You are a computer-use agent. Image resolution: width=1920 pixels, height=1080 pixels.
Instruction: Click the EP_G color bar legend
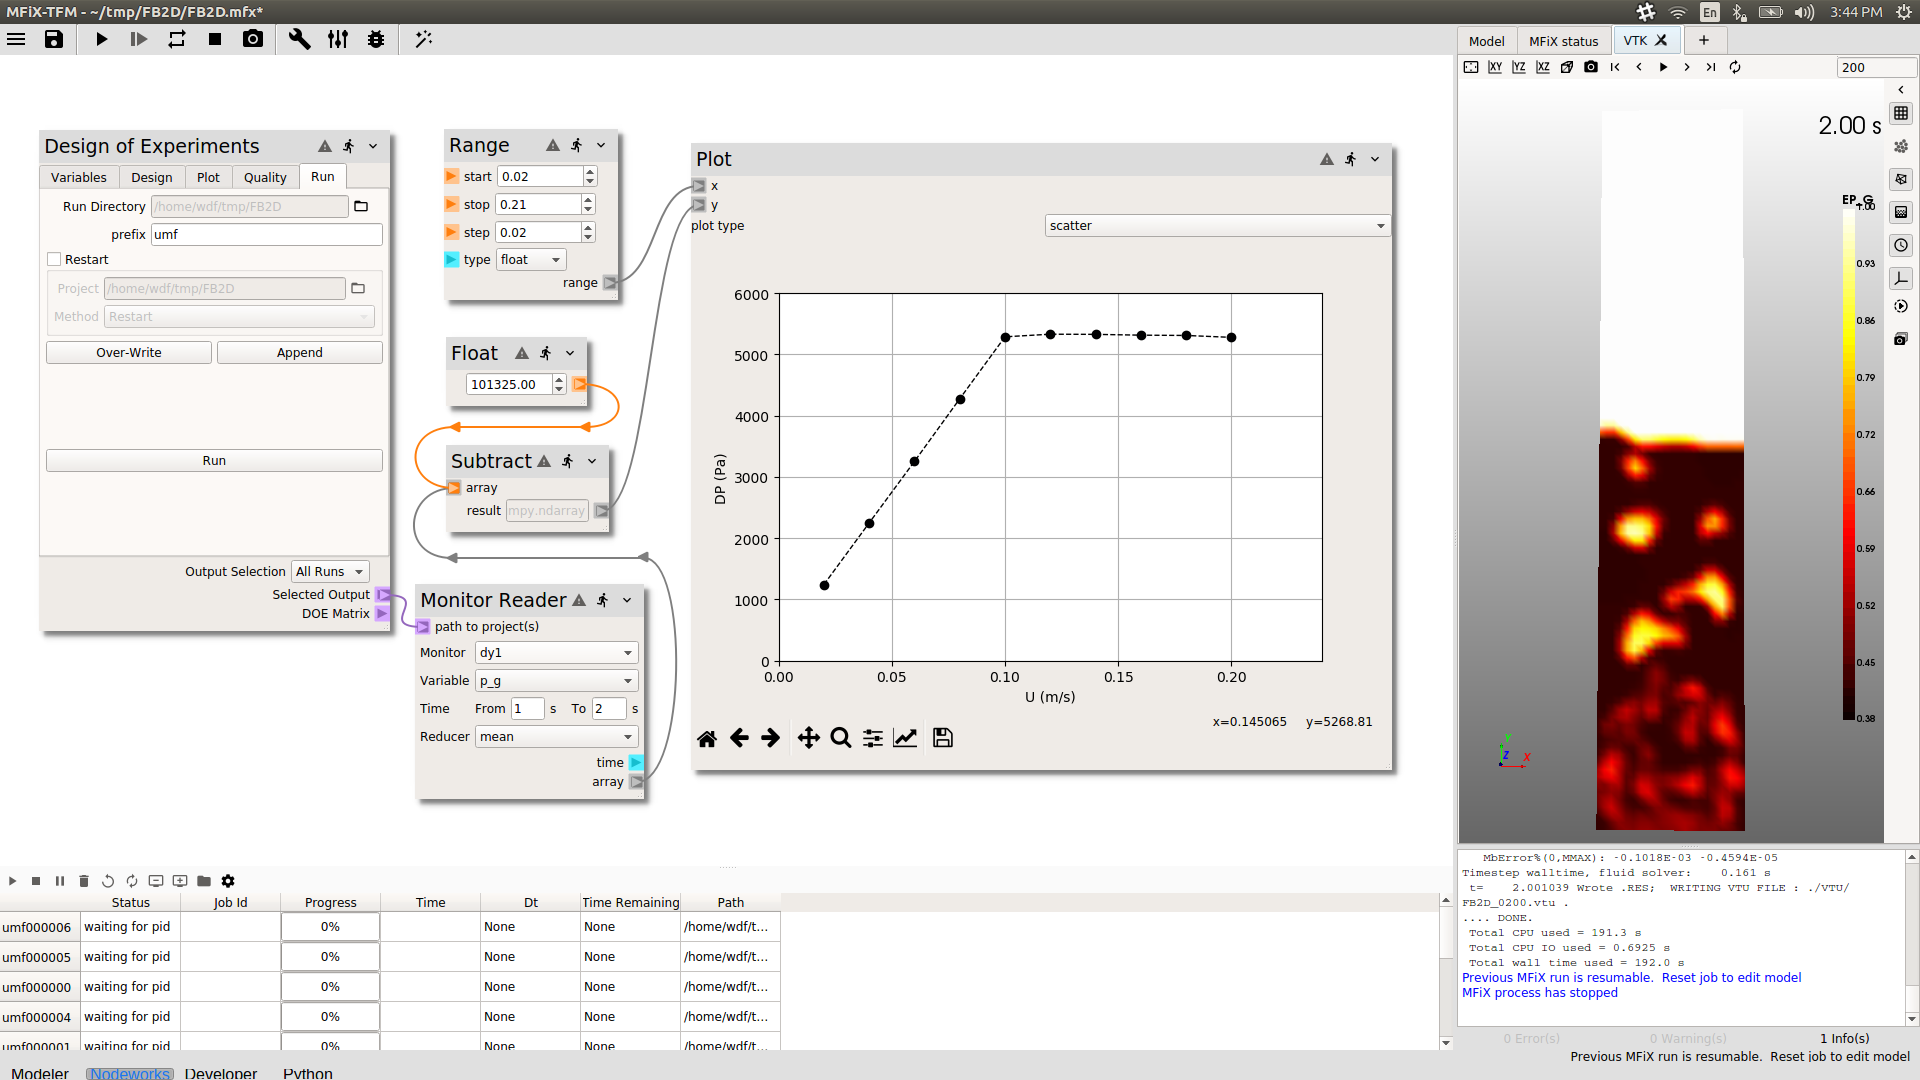[x=1849, y=460]
